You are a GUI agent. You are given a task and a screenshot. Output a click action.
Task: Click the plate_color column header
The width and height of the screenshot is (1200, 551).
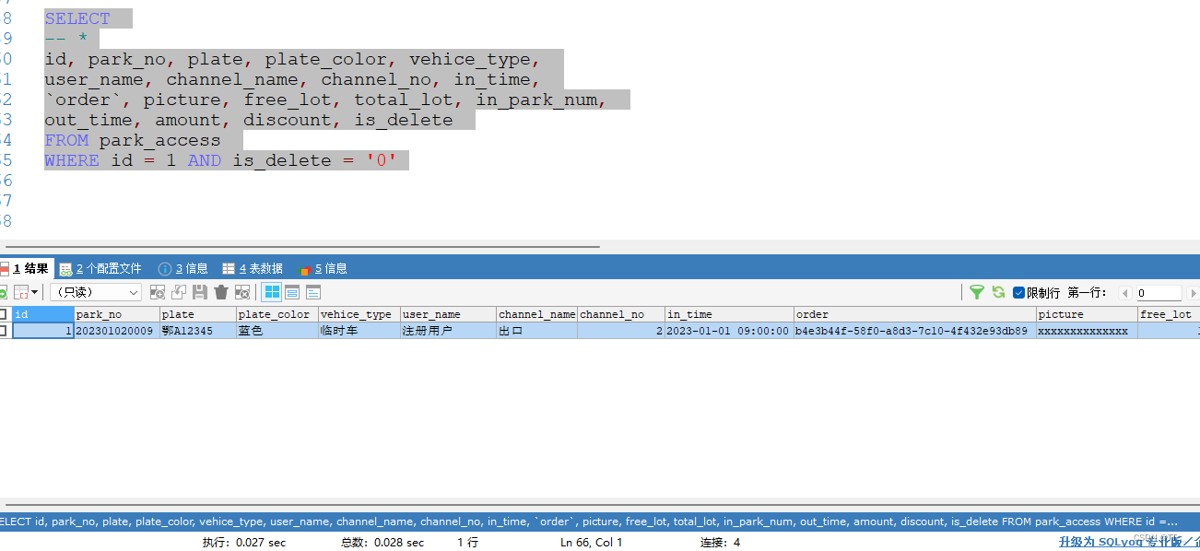277,314
